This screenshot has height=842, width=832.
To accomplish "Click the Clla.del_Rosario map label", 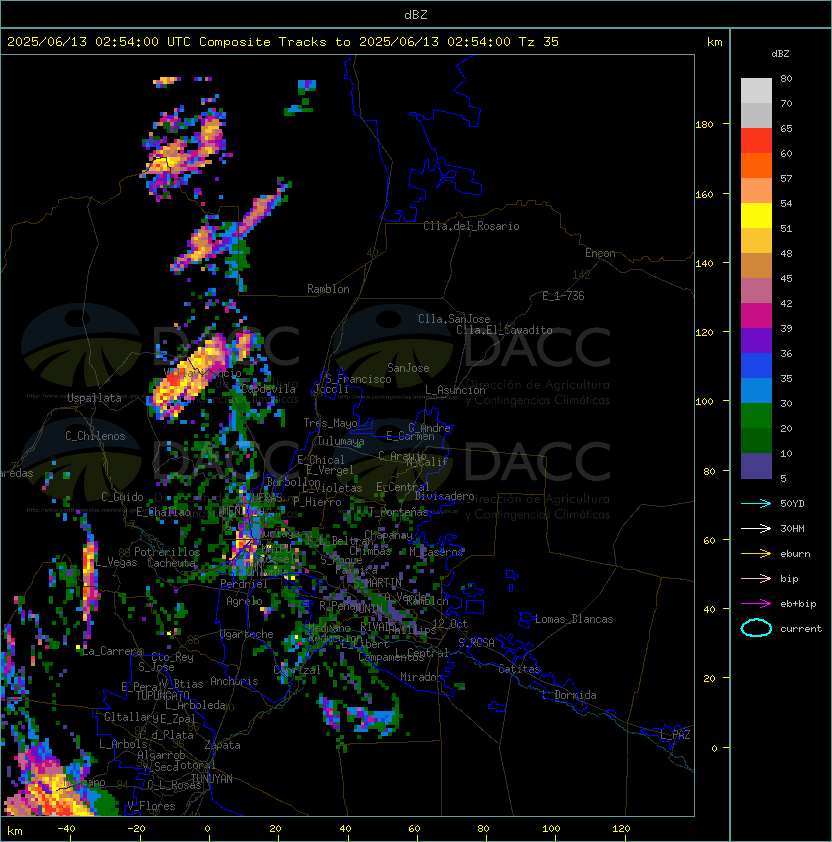I will click(x=471, y=226).
